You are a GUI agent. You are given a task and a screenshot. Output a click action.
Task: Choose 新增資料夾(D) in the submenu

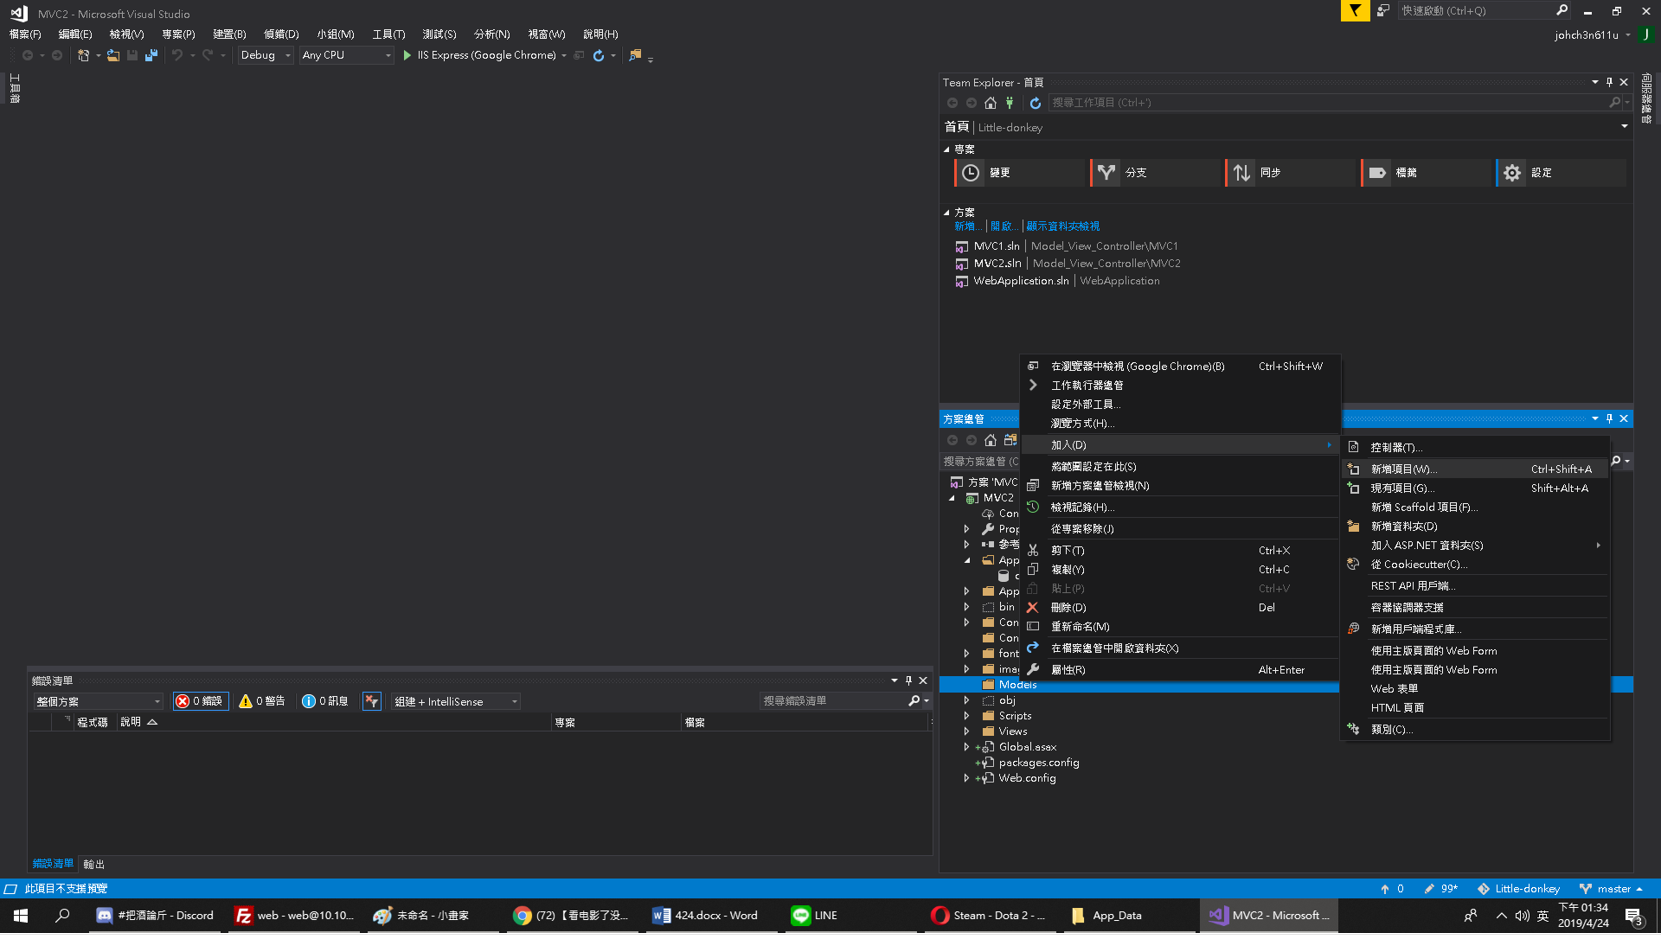[x=1475, y=527]
